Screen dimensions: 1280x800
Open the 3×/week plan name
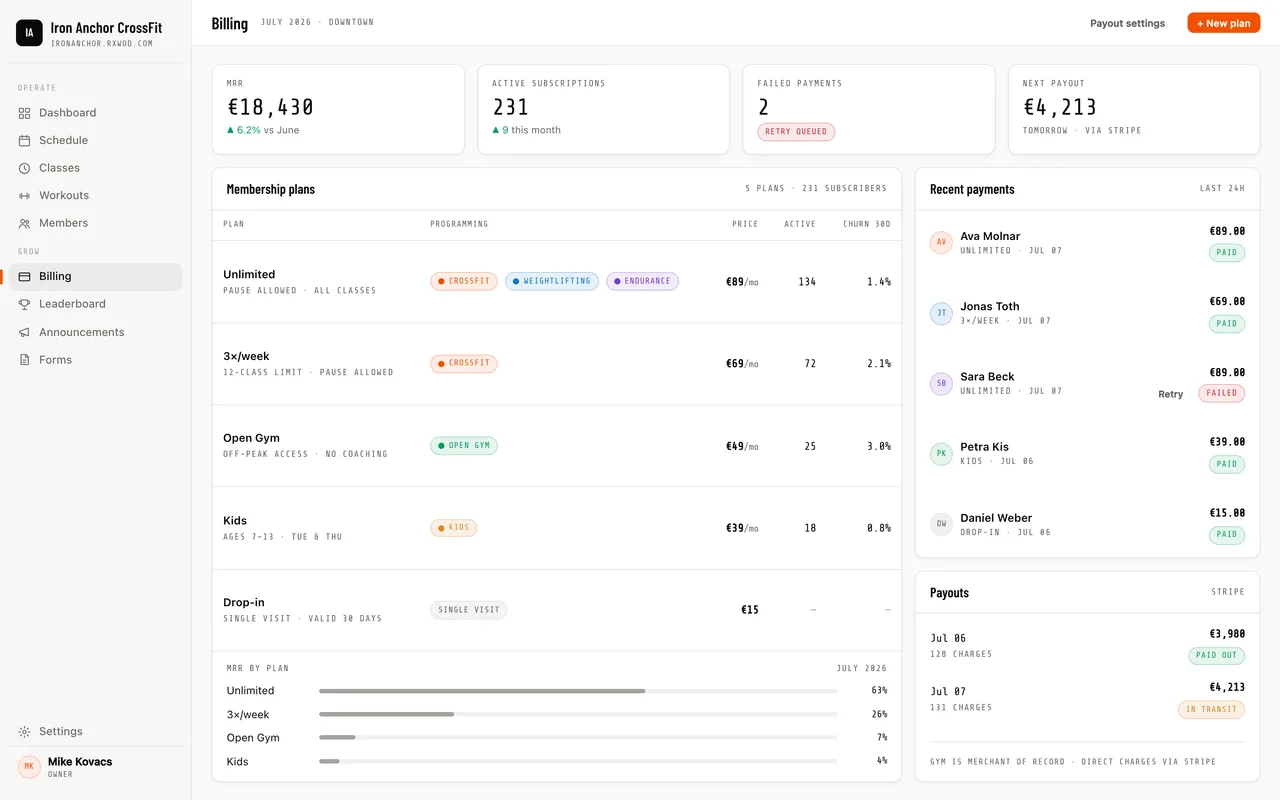[246, 356]
